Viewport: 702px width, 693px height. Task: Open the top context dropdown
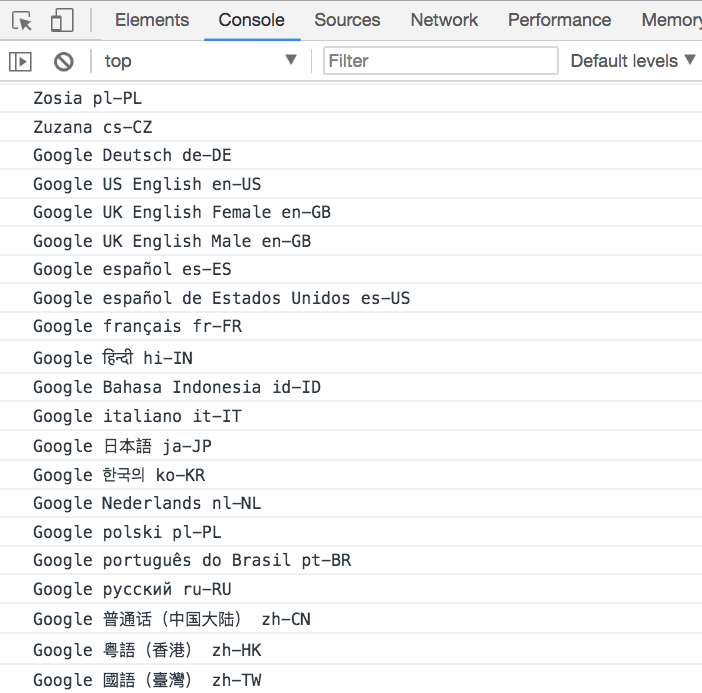tap(200, 61)
